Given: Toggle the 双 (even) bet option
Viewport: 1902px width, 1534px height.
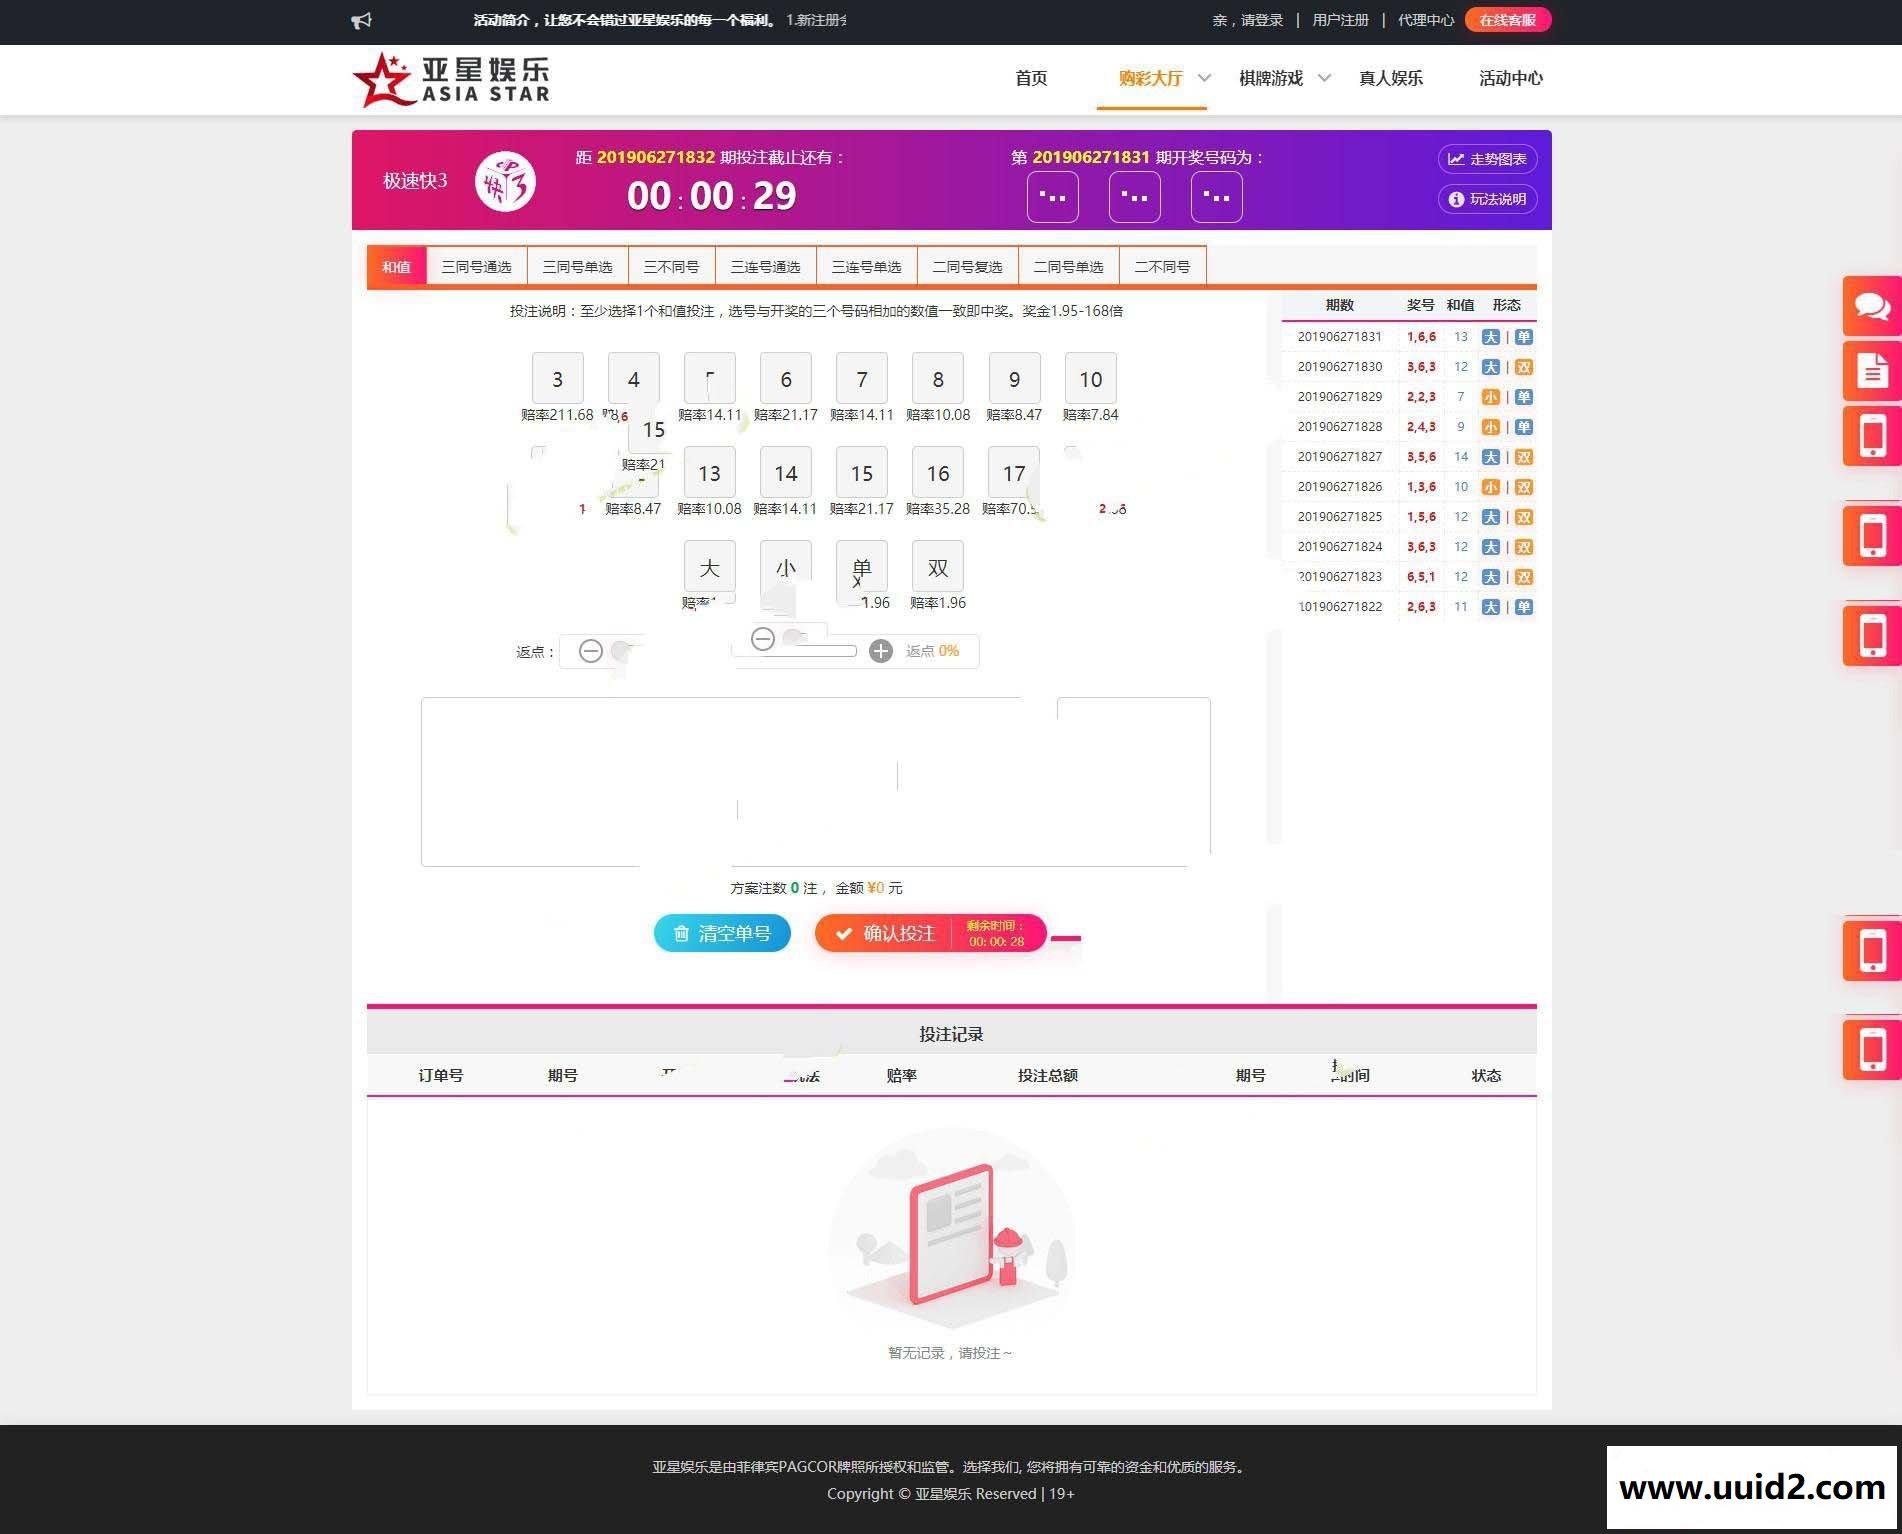Looking at the screenshot, I should [937, 567].
